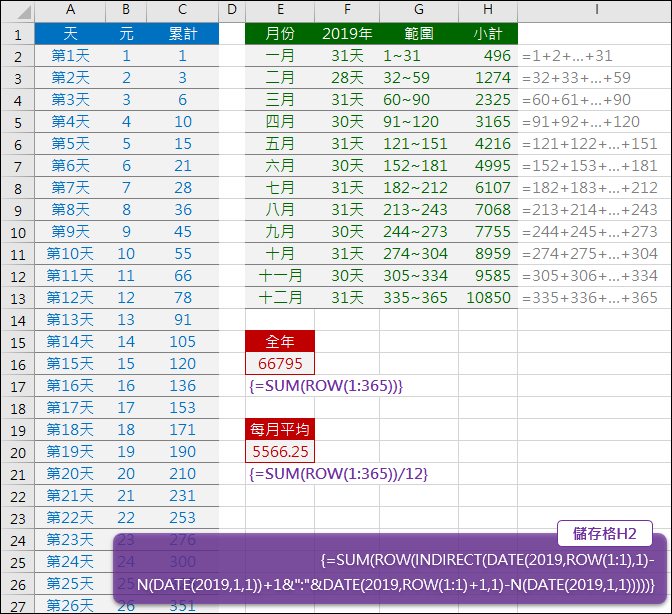Click formula text {=SUM(ROW(1:365))/12}
672x614 pixels.
click(x=339, y=474)
